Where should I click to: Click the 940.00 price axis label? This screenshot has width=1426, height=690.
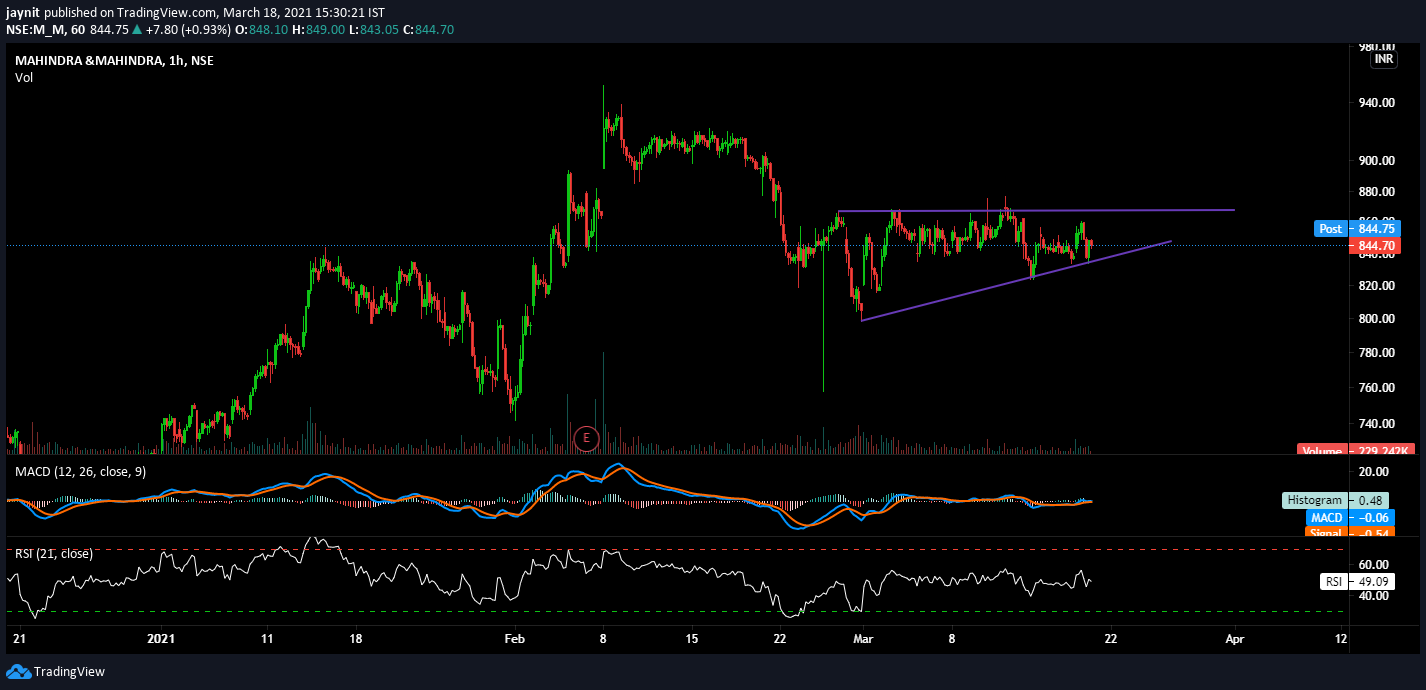point(1377,102)
